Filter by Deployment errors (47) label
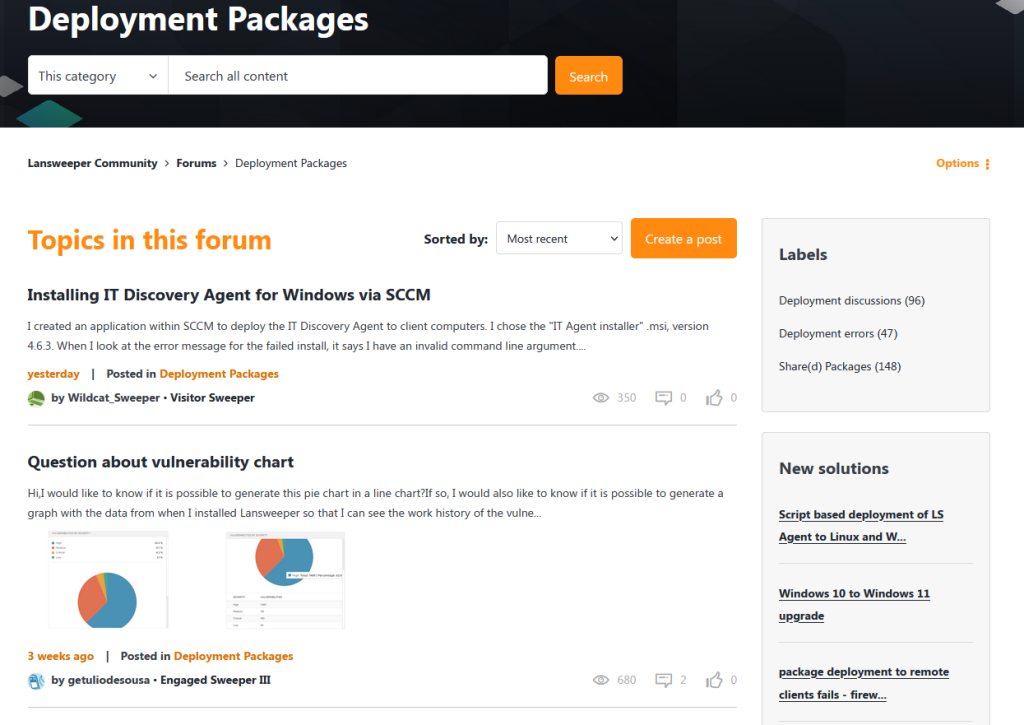The height and width of the screenshot is (725, 1024). (x=838, y=334)
